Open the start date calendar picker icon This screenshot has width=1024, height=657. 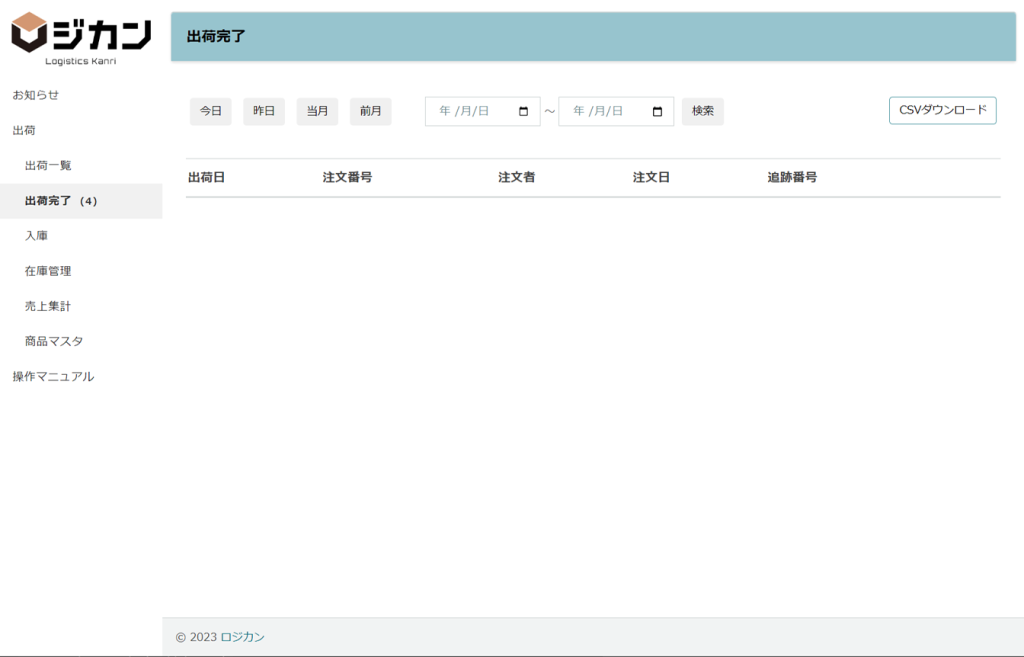(524, 112)
